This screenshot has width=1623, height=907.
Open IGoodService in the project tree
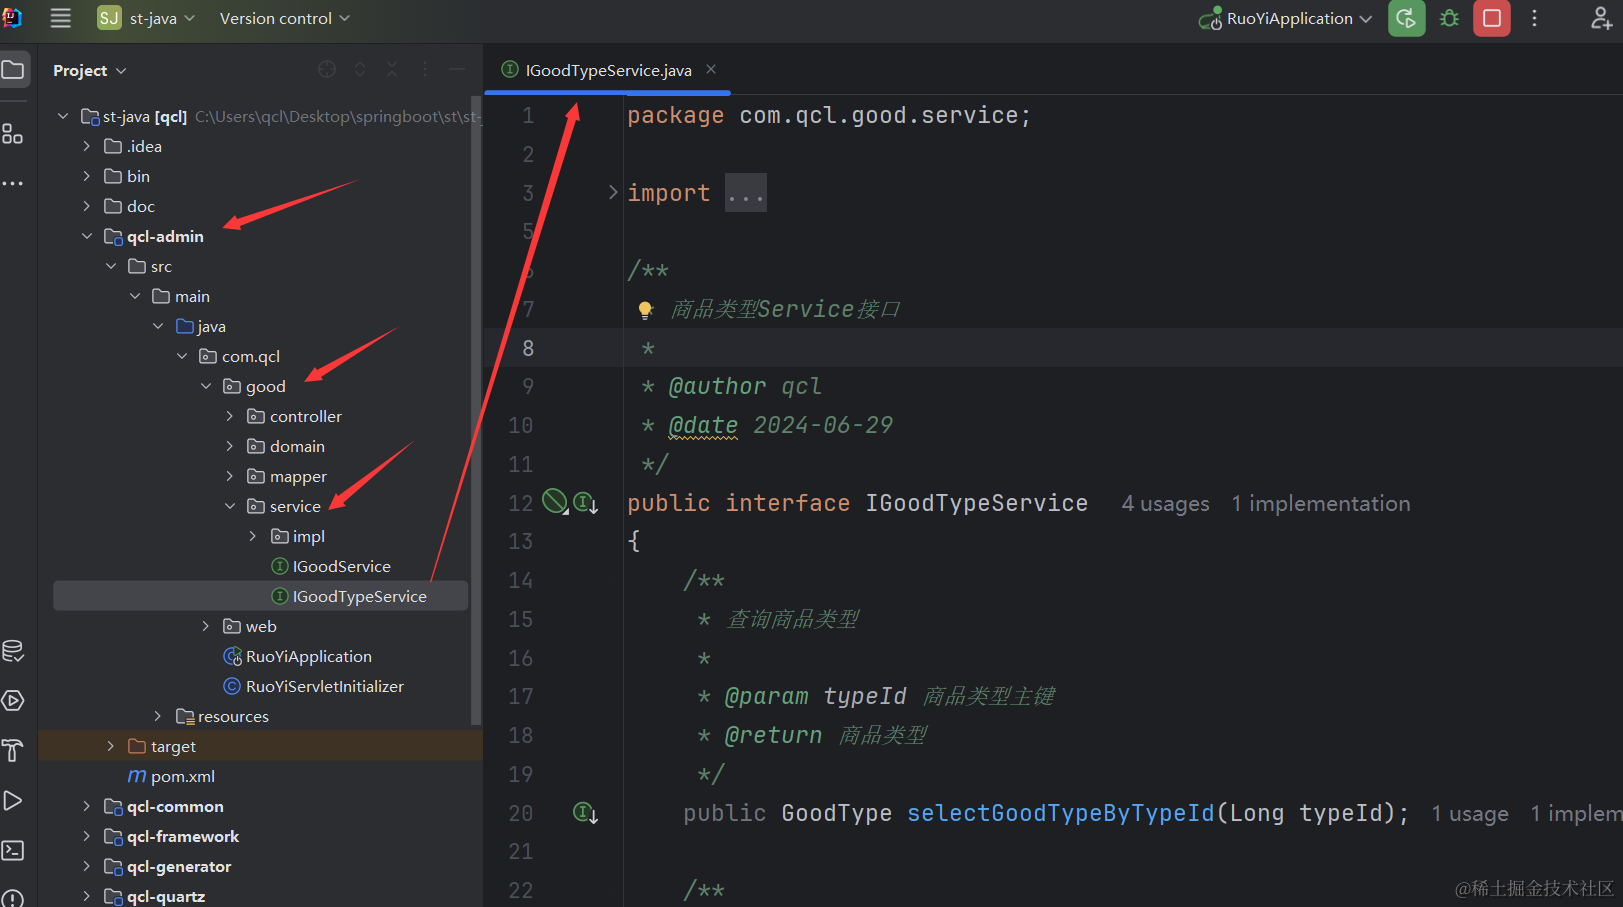[x=341, y=567]
